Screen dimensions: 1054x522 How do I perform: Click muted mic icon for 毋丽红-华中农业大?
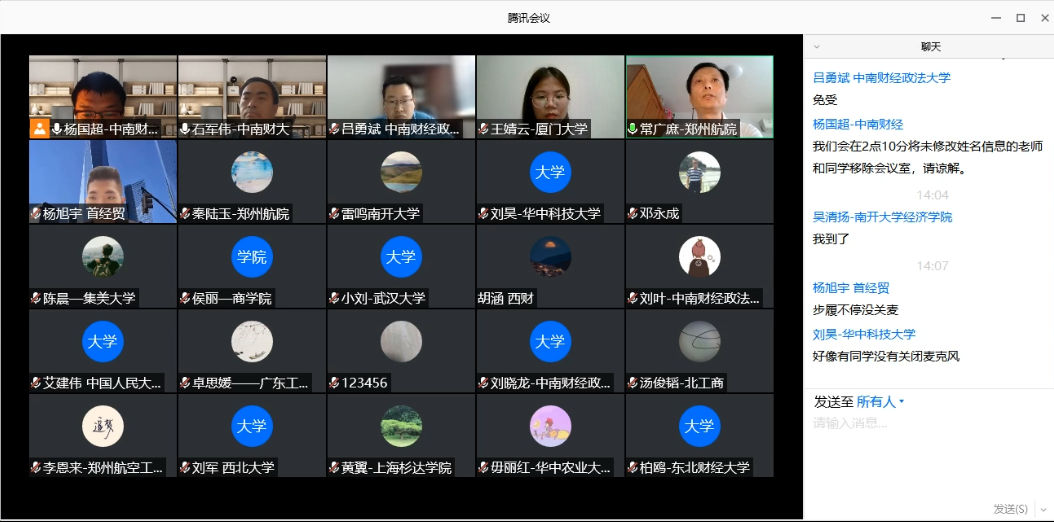click(483, 468)
